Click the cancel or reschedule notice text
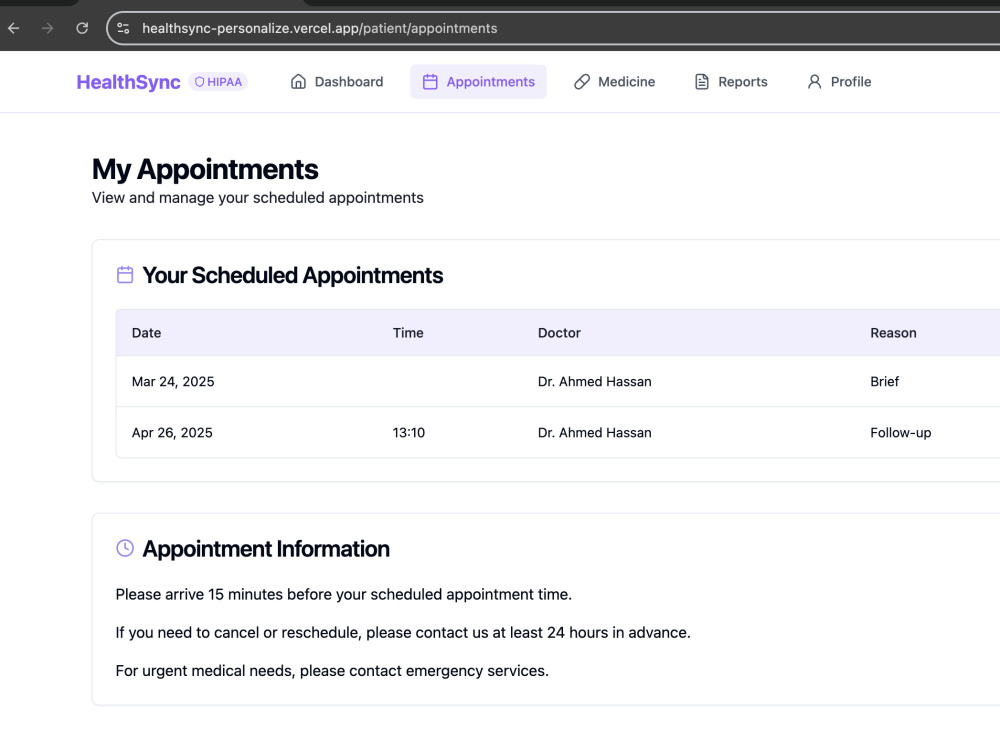Image resolution: width=1000 pixels, height=750 pixels. [x=403, y=633]
